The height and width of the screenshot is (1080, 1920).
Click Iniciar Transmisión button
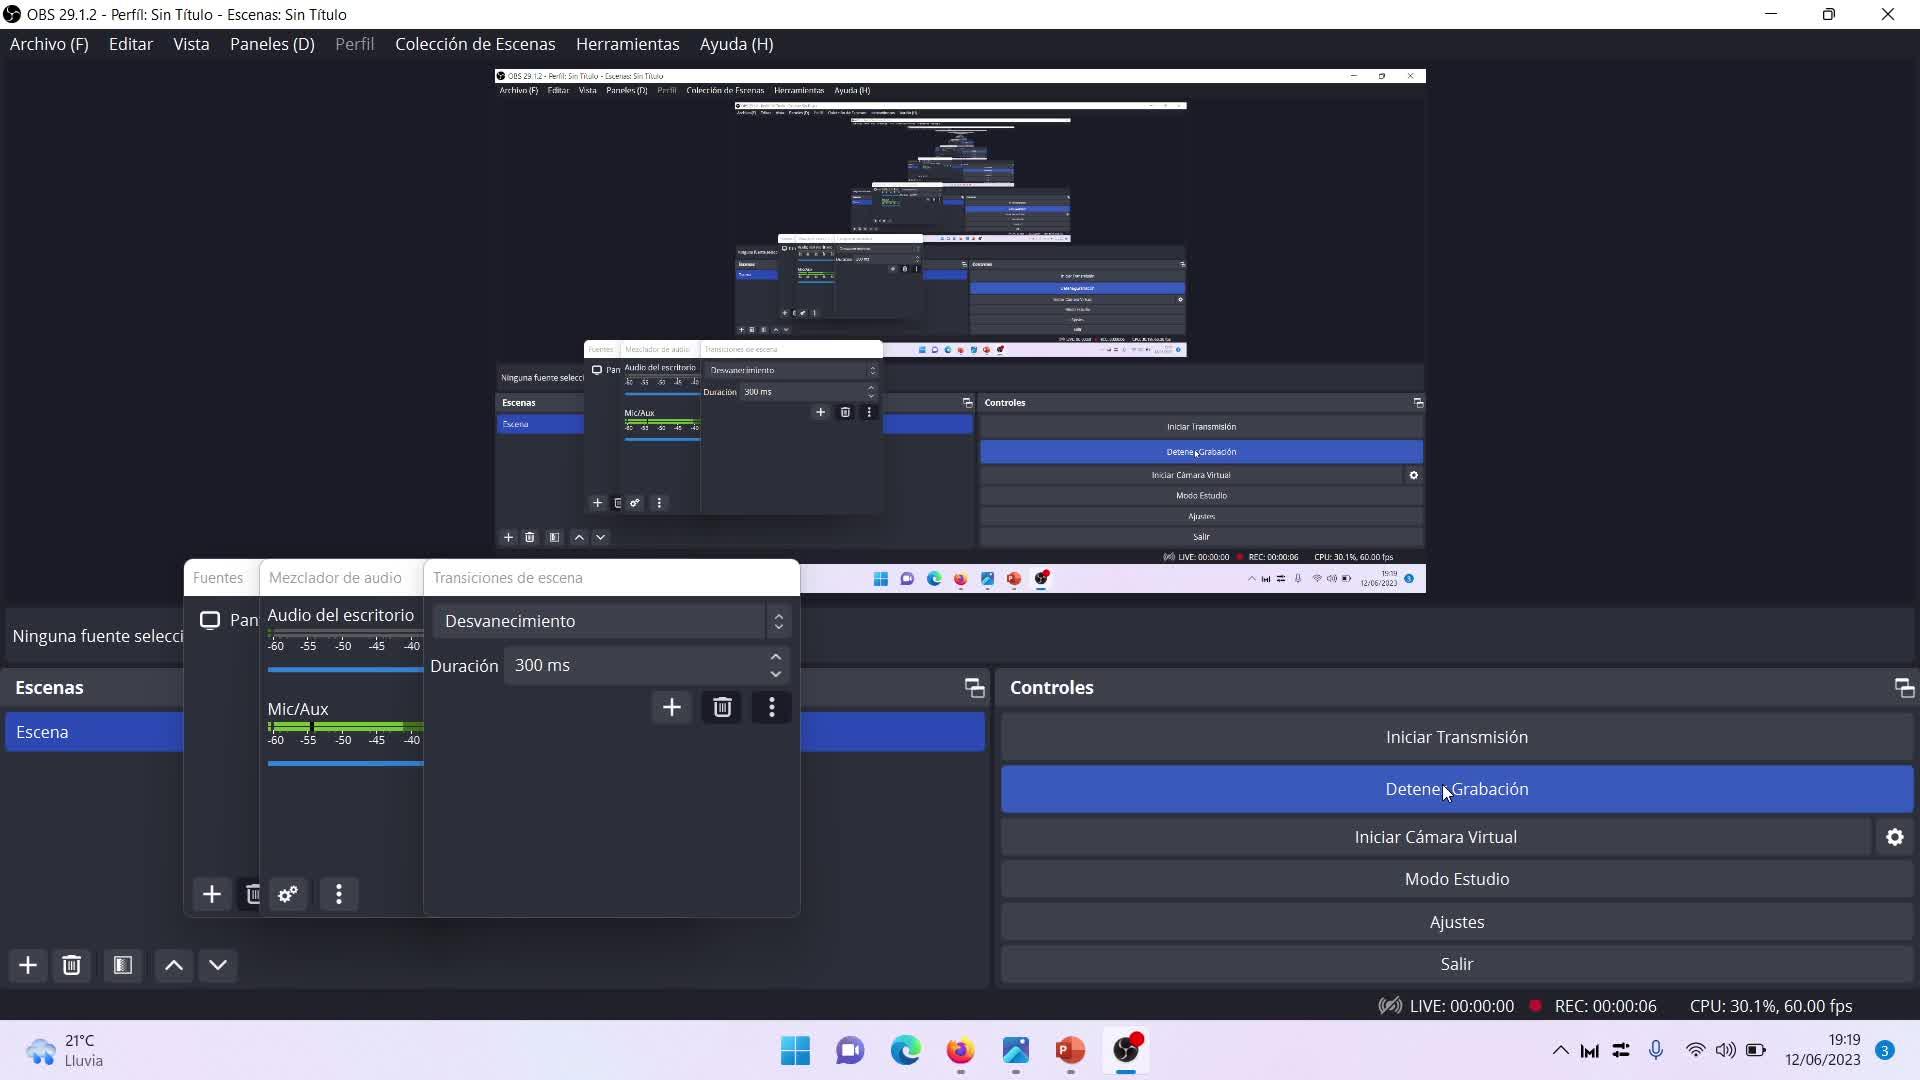pyautogui.click(x=1456, y=737)
